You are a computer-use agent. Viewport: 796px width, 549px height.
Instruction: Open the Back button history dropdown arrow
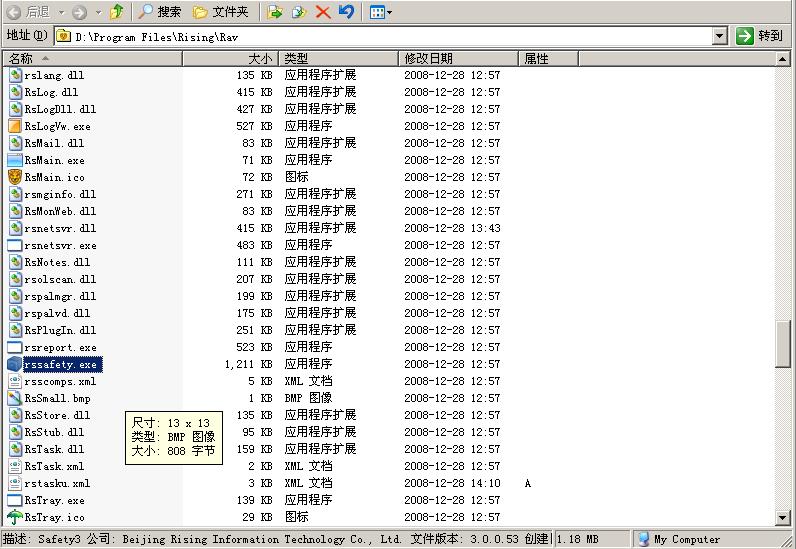[61, 12]
